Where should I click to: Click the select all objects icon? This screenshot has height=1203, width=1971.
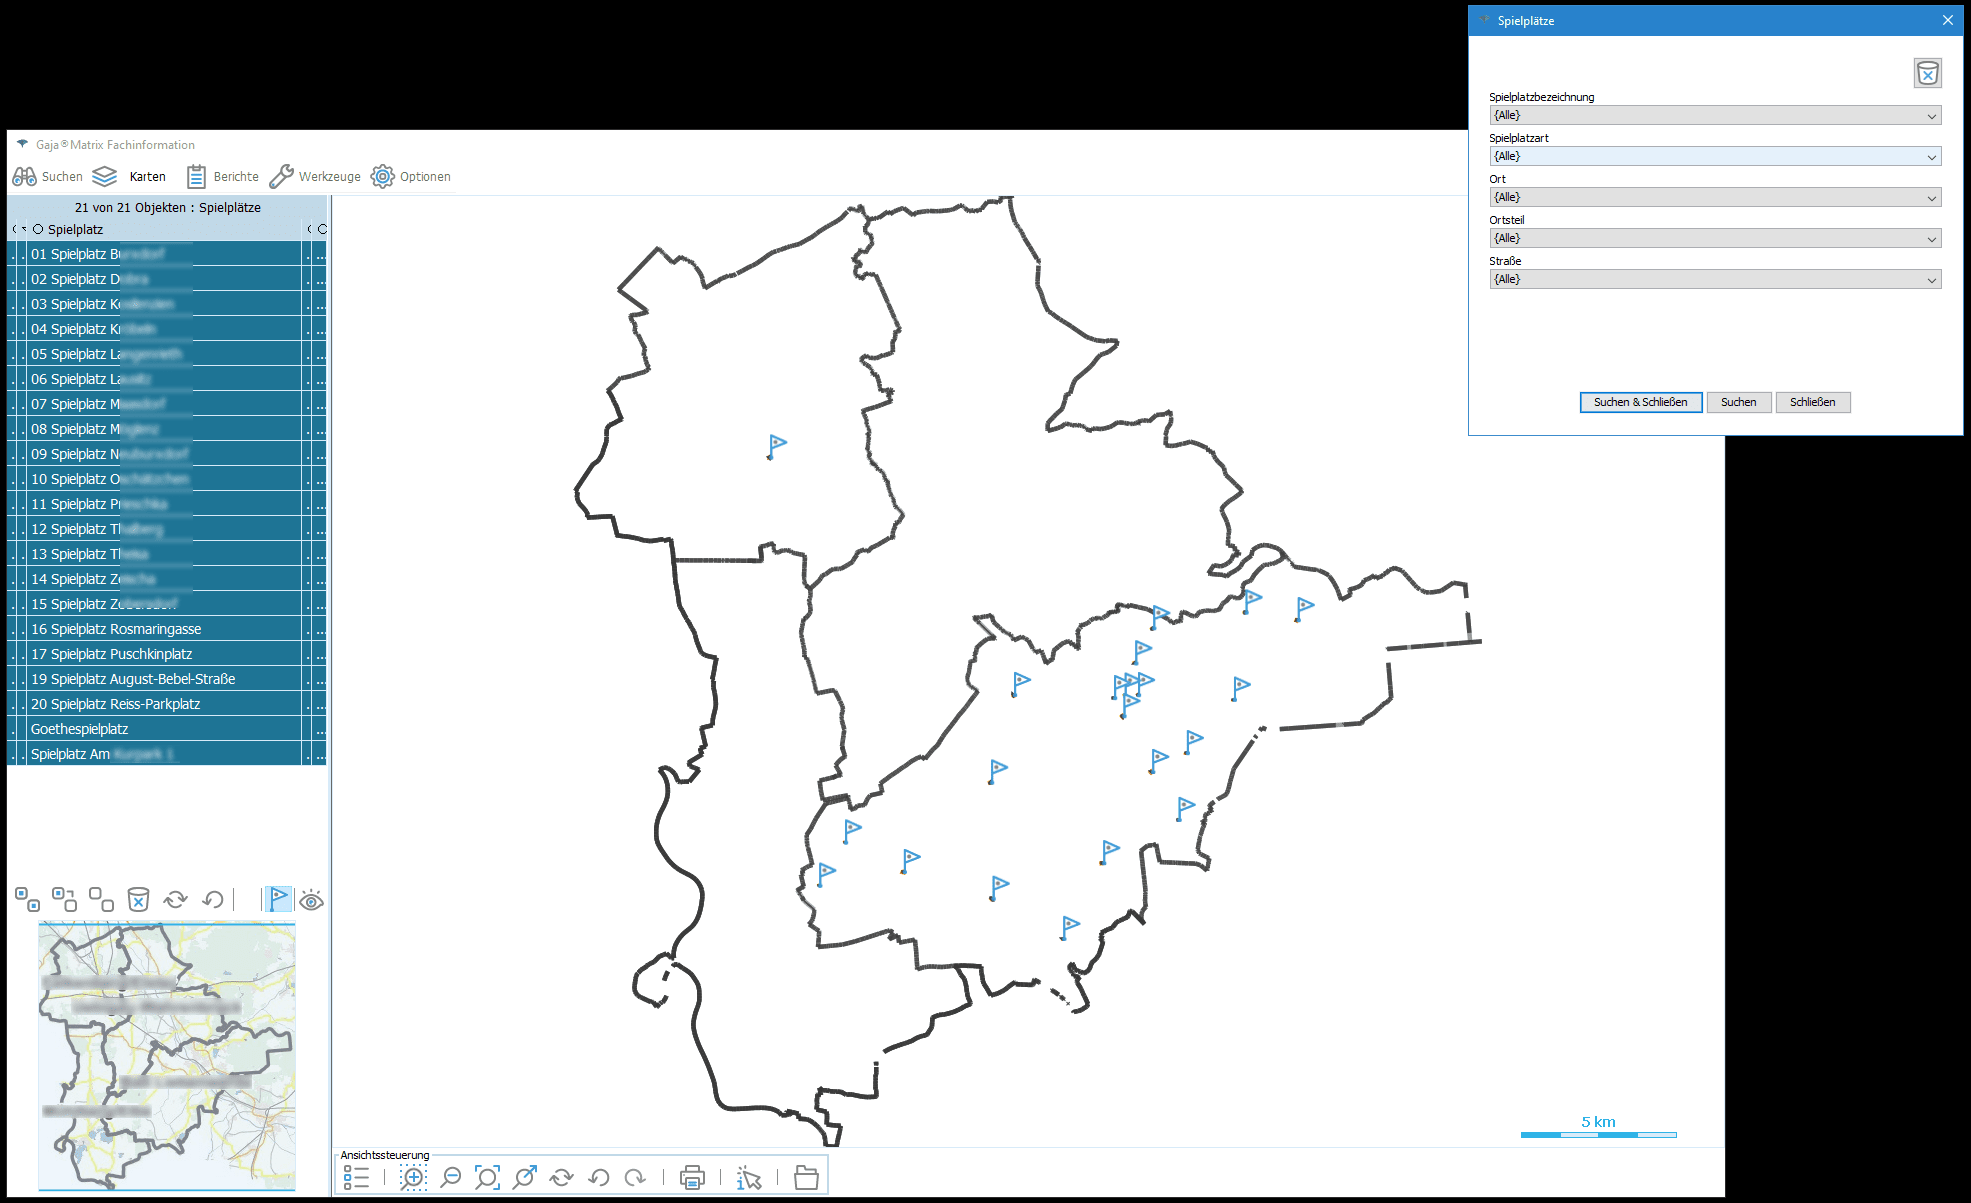pyautogui.click(x=27, y=899)
